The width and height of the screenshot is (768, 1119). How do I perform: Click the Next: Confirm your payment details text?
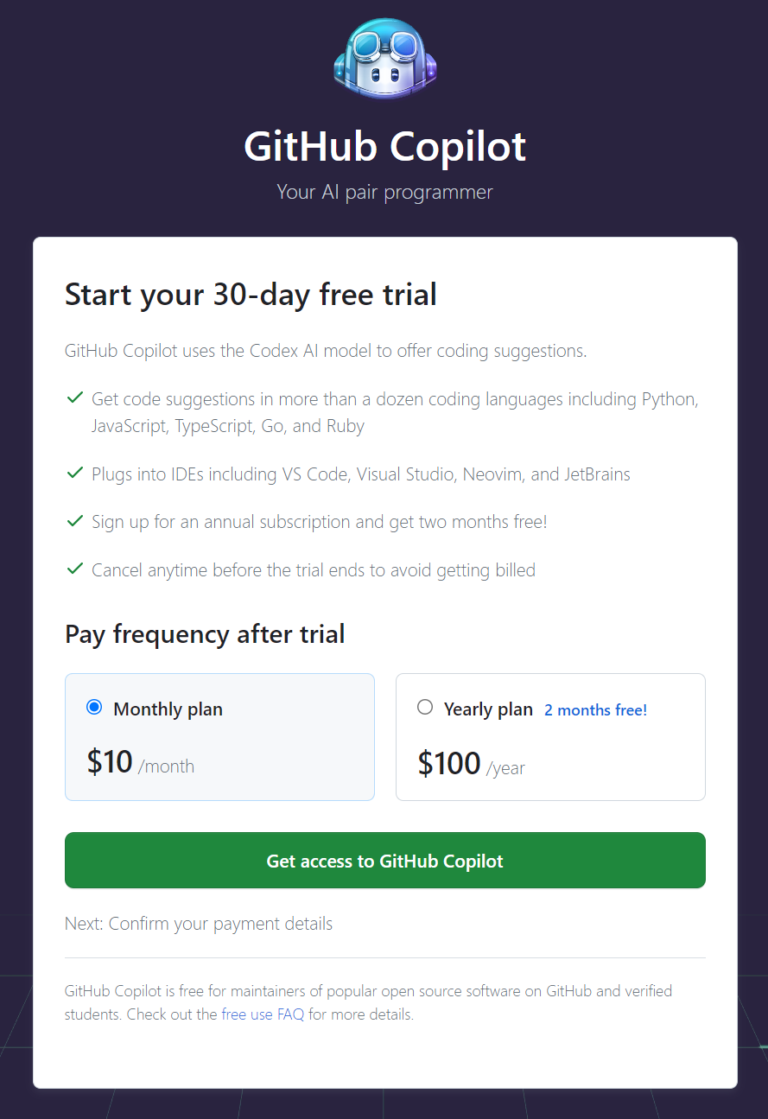198,923
